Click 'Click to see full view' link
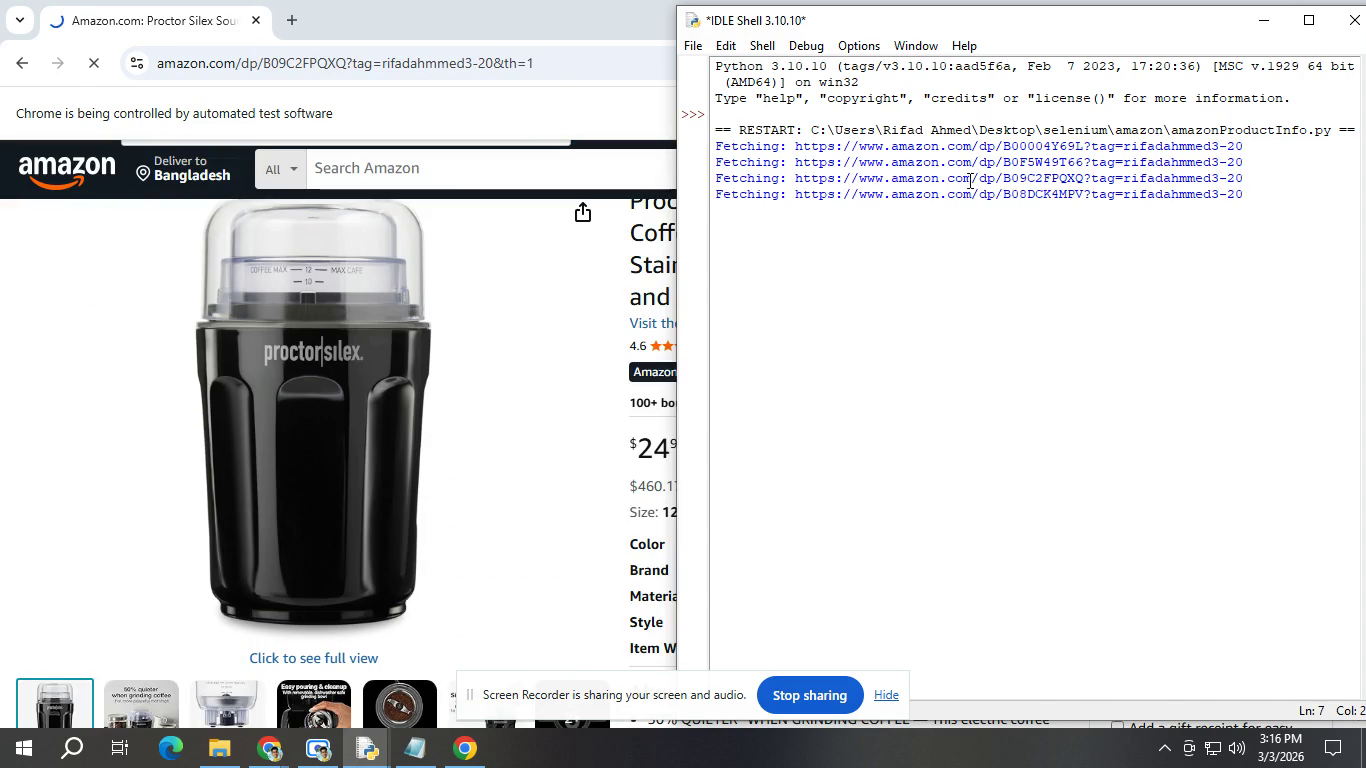Image resolution: width=1366 pixels, height=768 pixels. pos(313,658)
